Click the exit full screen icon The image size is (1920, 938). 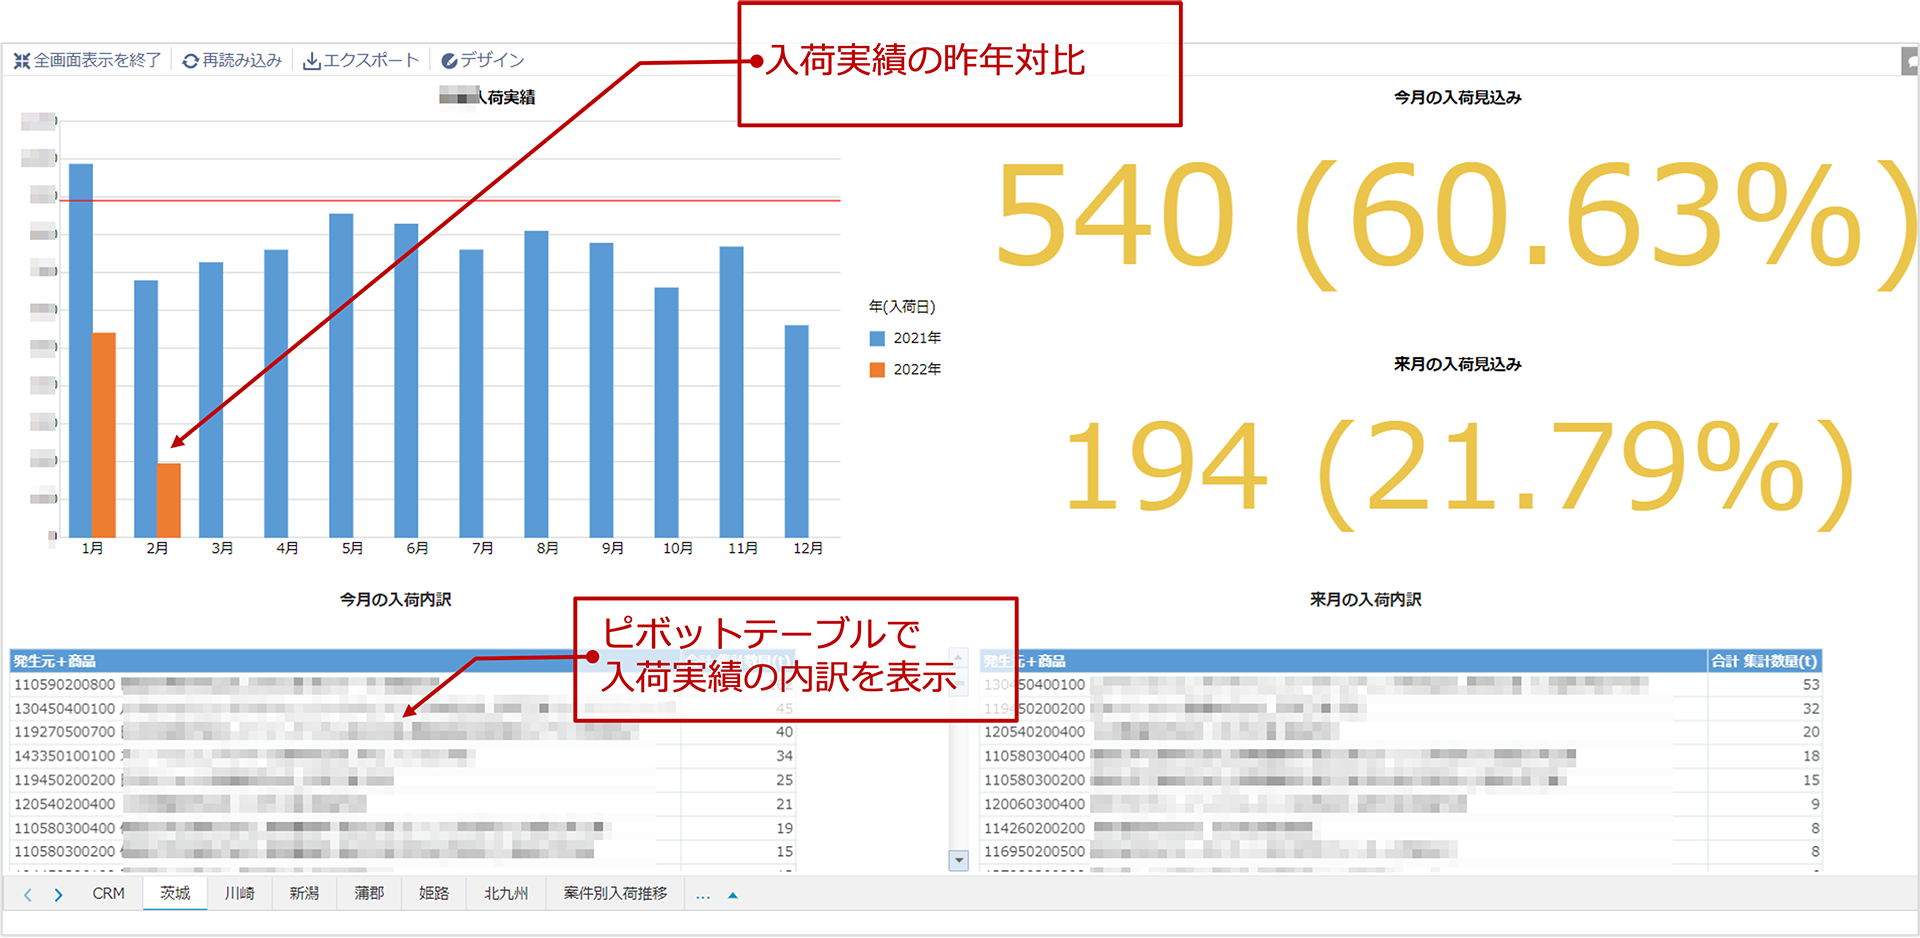tap(22, 61)
